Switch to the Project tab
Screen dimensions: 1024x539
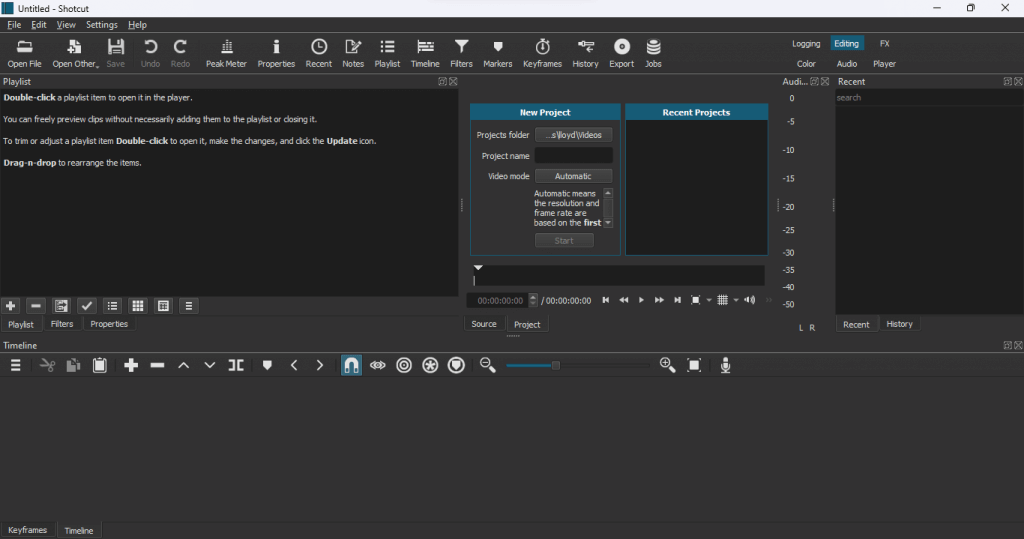pyautogui.click(x=527, y=324)
